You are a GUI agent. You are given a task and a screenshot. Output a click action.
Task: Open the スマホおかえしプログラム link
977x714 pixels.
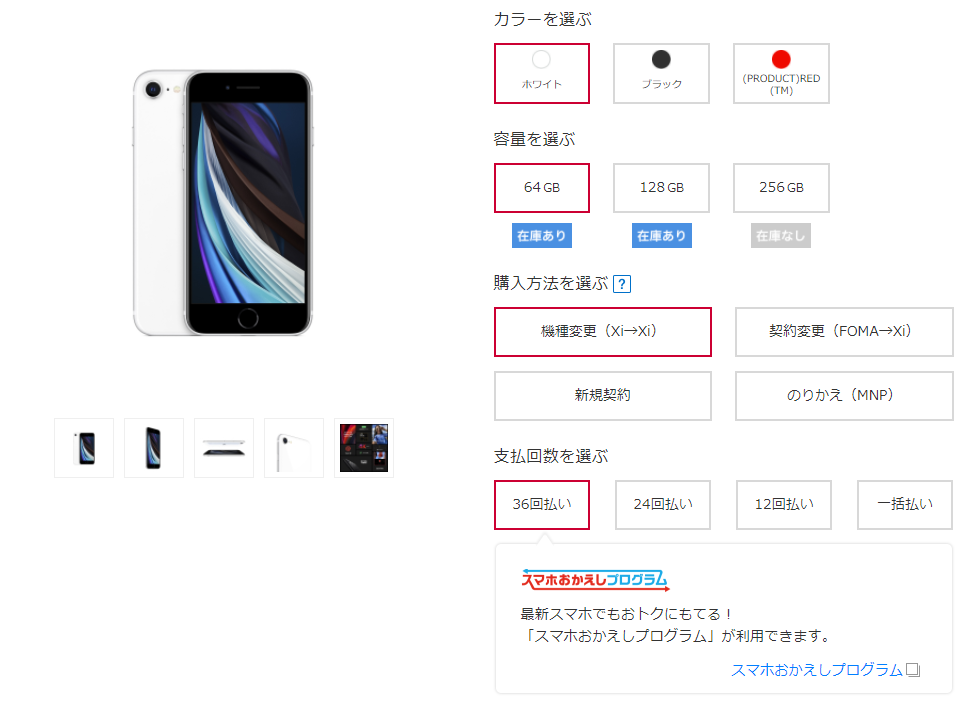pos(816,670)
